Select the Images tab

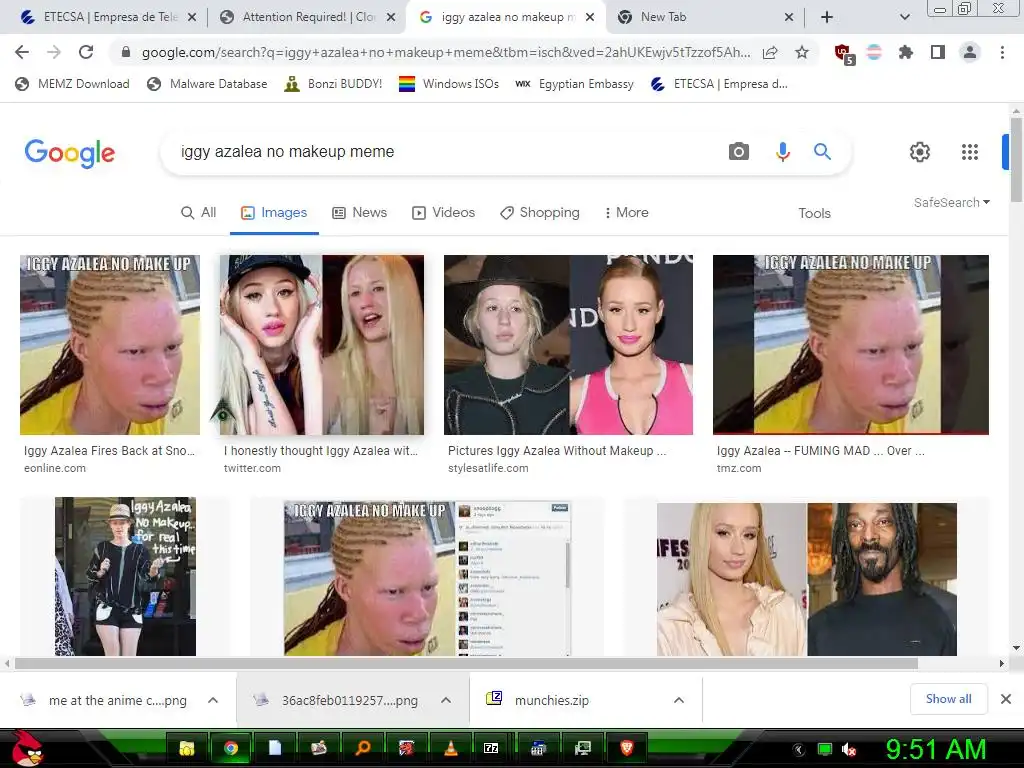pyautogui.click(x=274, y=213)
